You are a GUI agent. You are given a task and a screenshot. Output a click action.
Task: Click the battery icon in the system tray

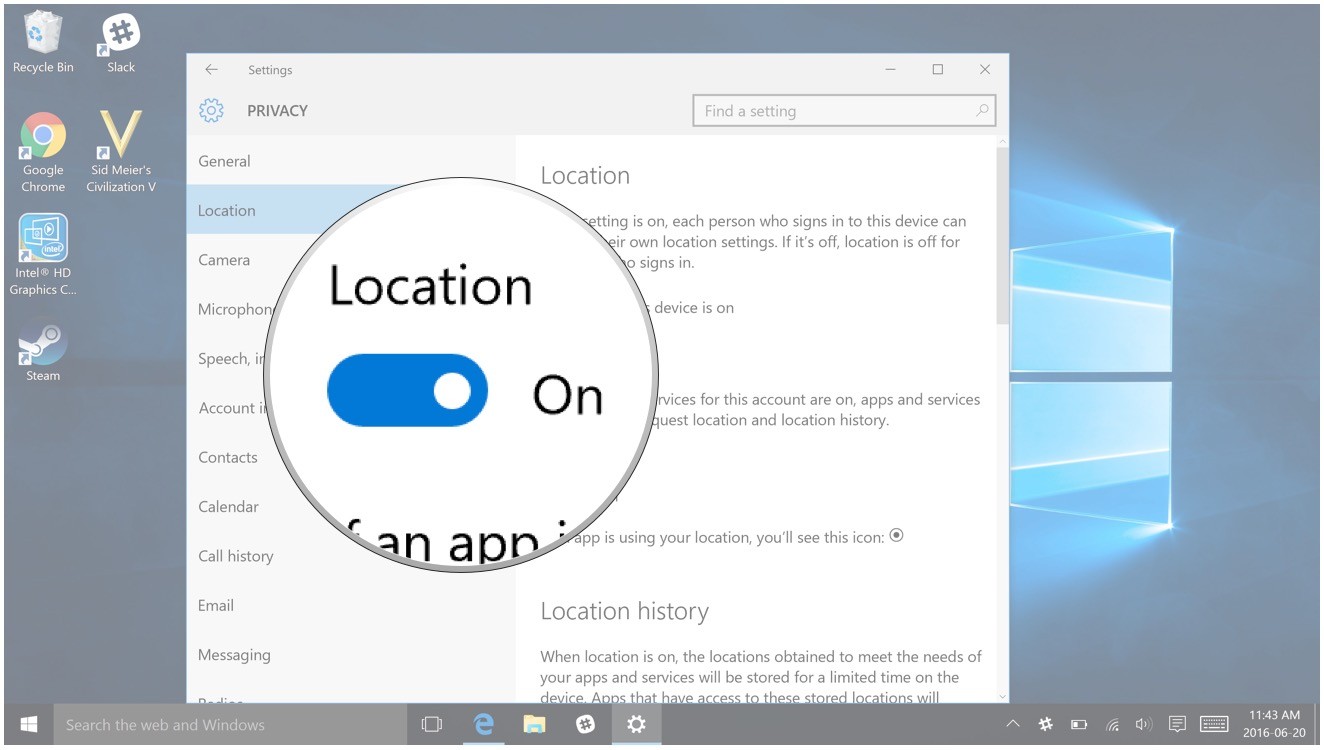point(1080,724)
